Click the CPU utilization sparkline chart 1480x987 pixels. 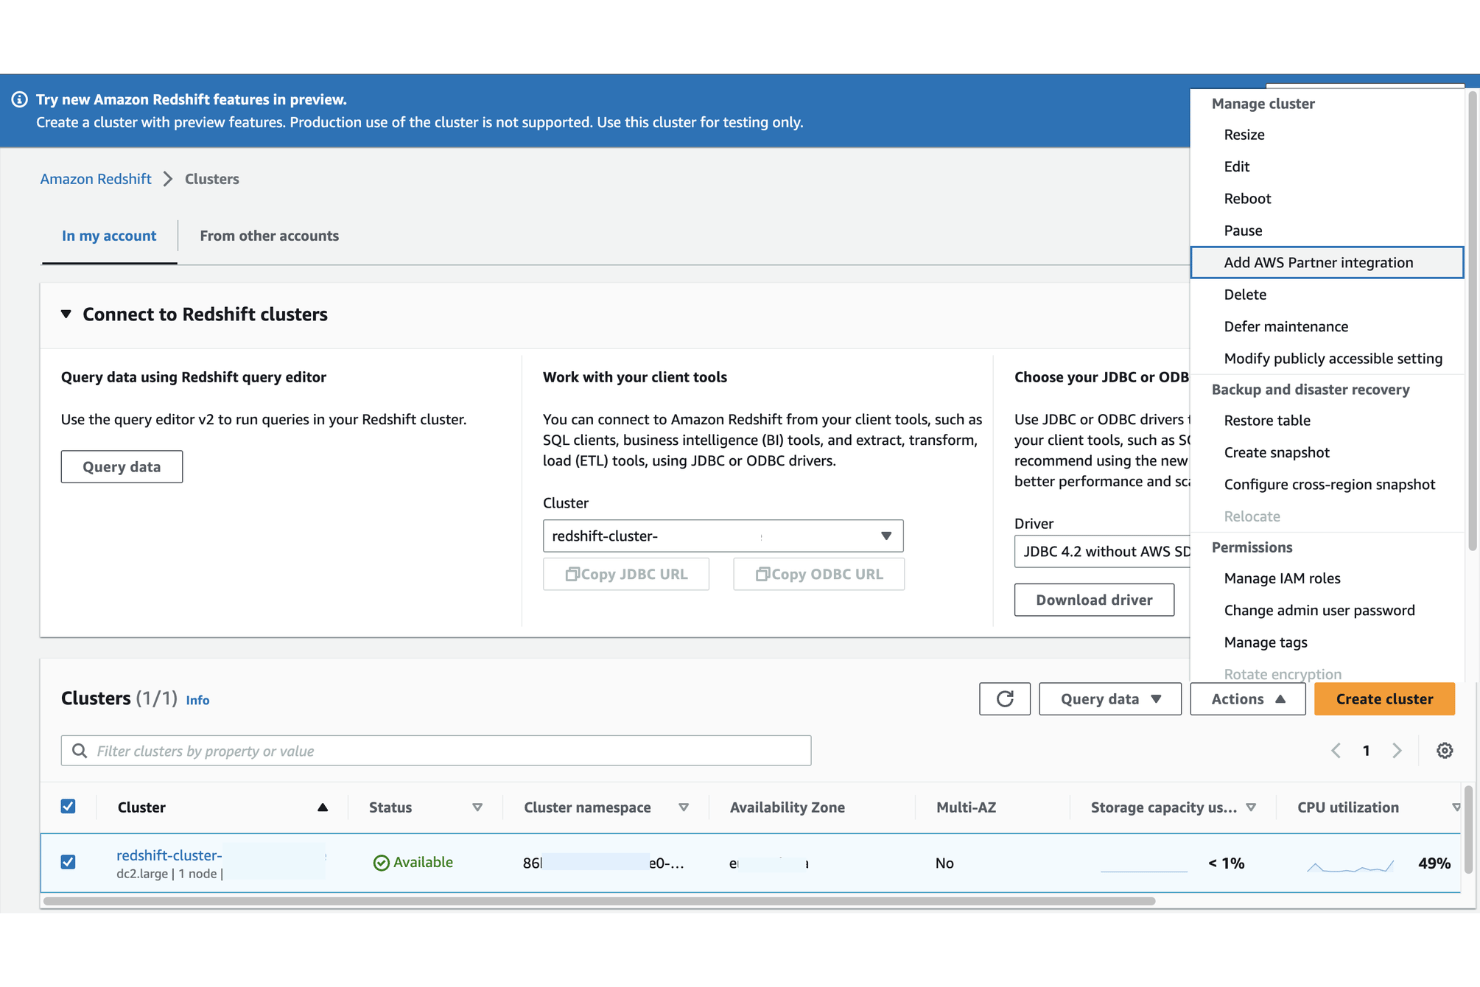1350,865
